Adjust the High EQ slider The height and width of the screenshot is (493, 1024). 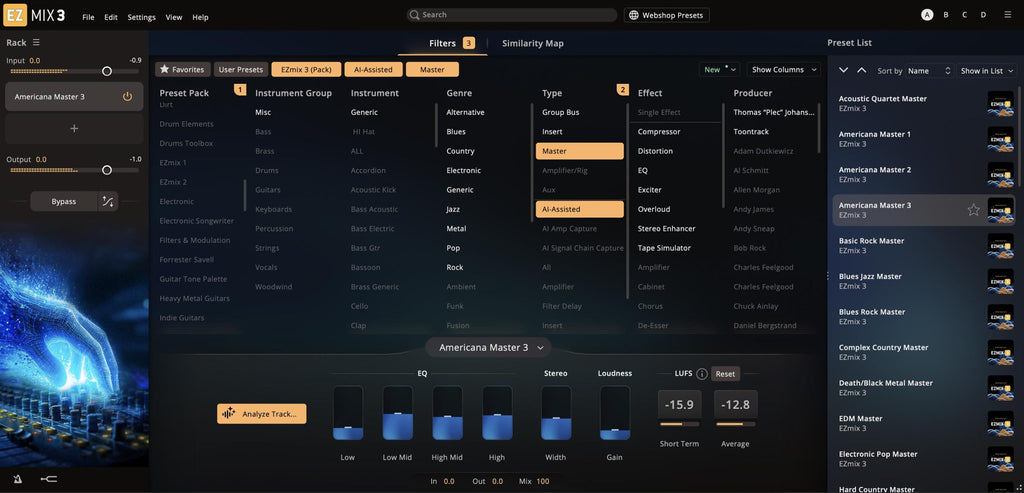[x=497, y=413]
